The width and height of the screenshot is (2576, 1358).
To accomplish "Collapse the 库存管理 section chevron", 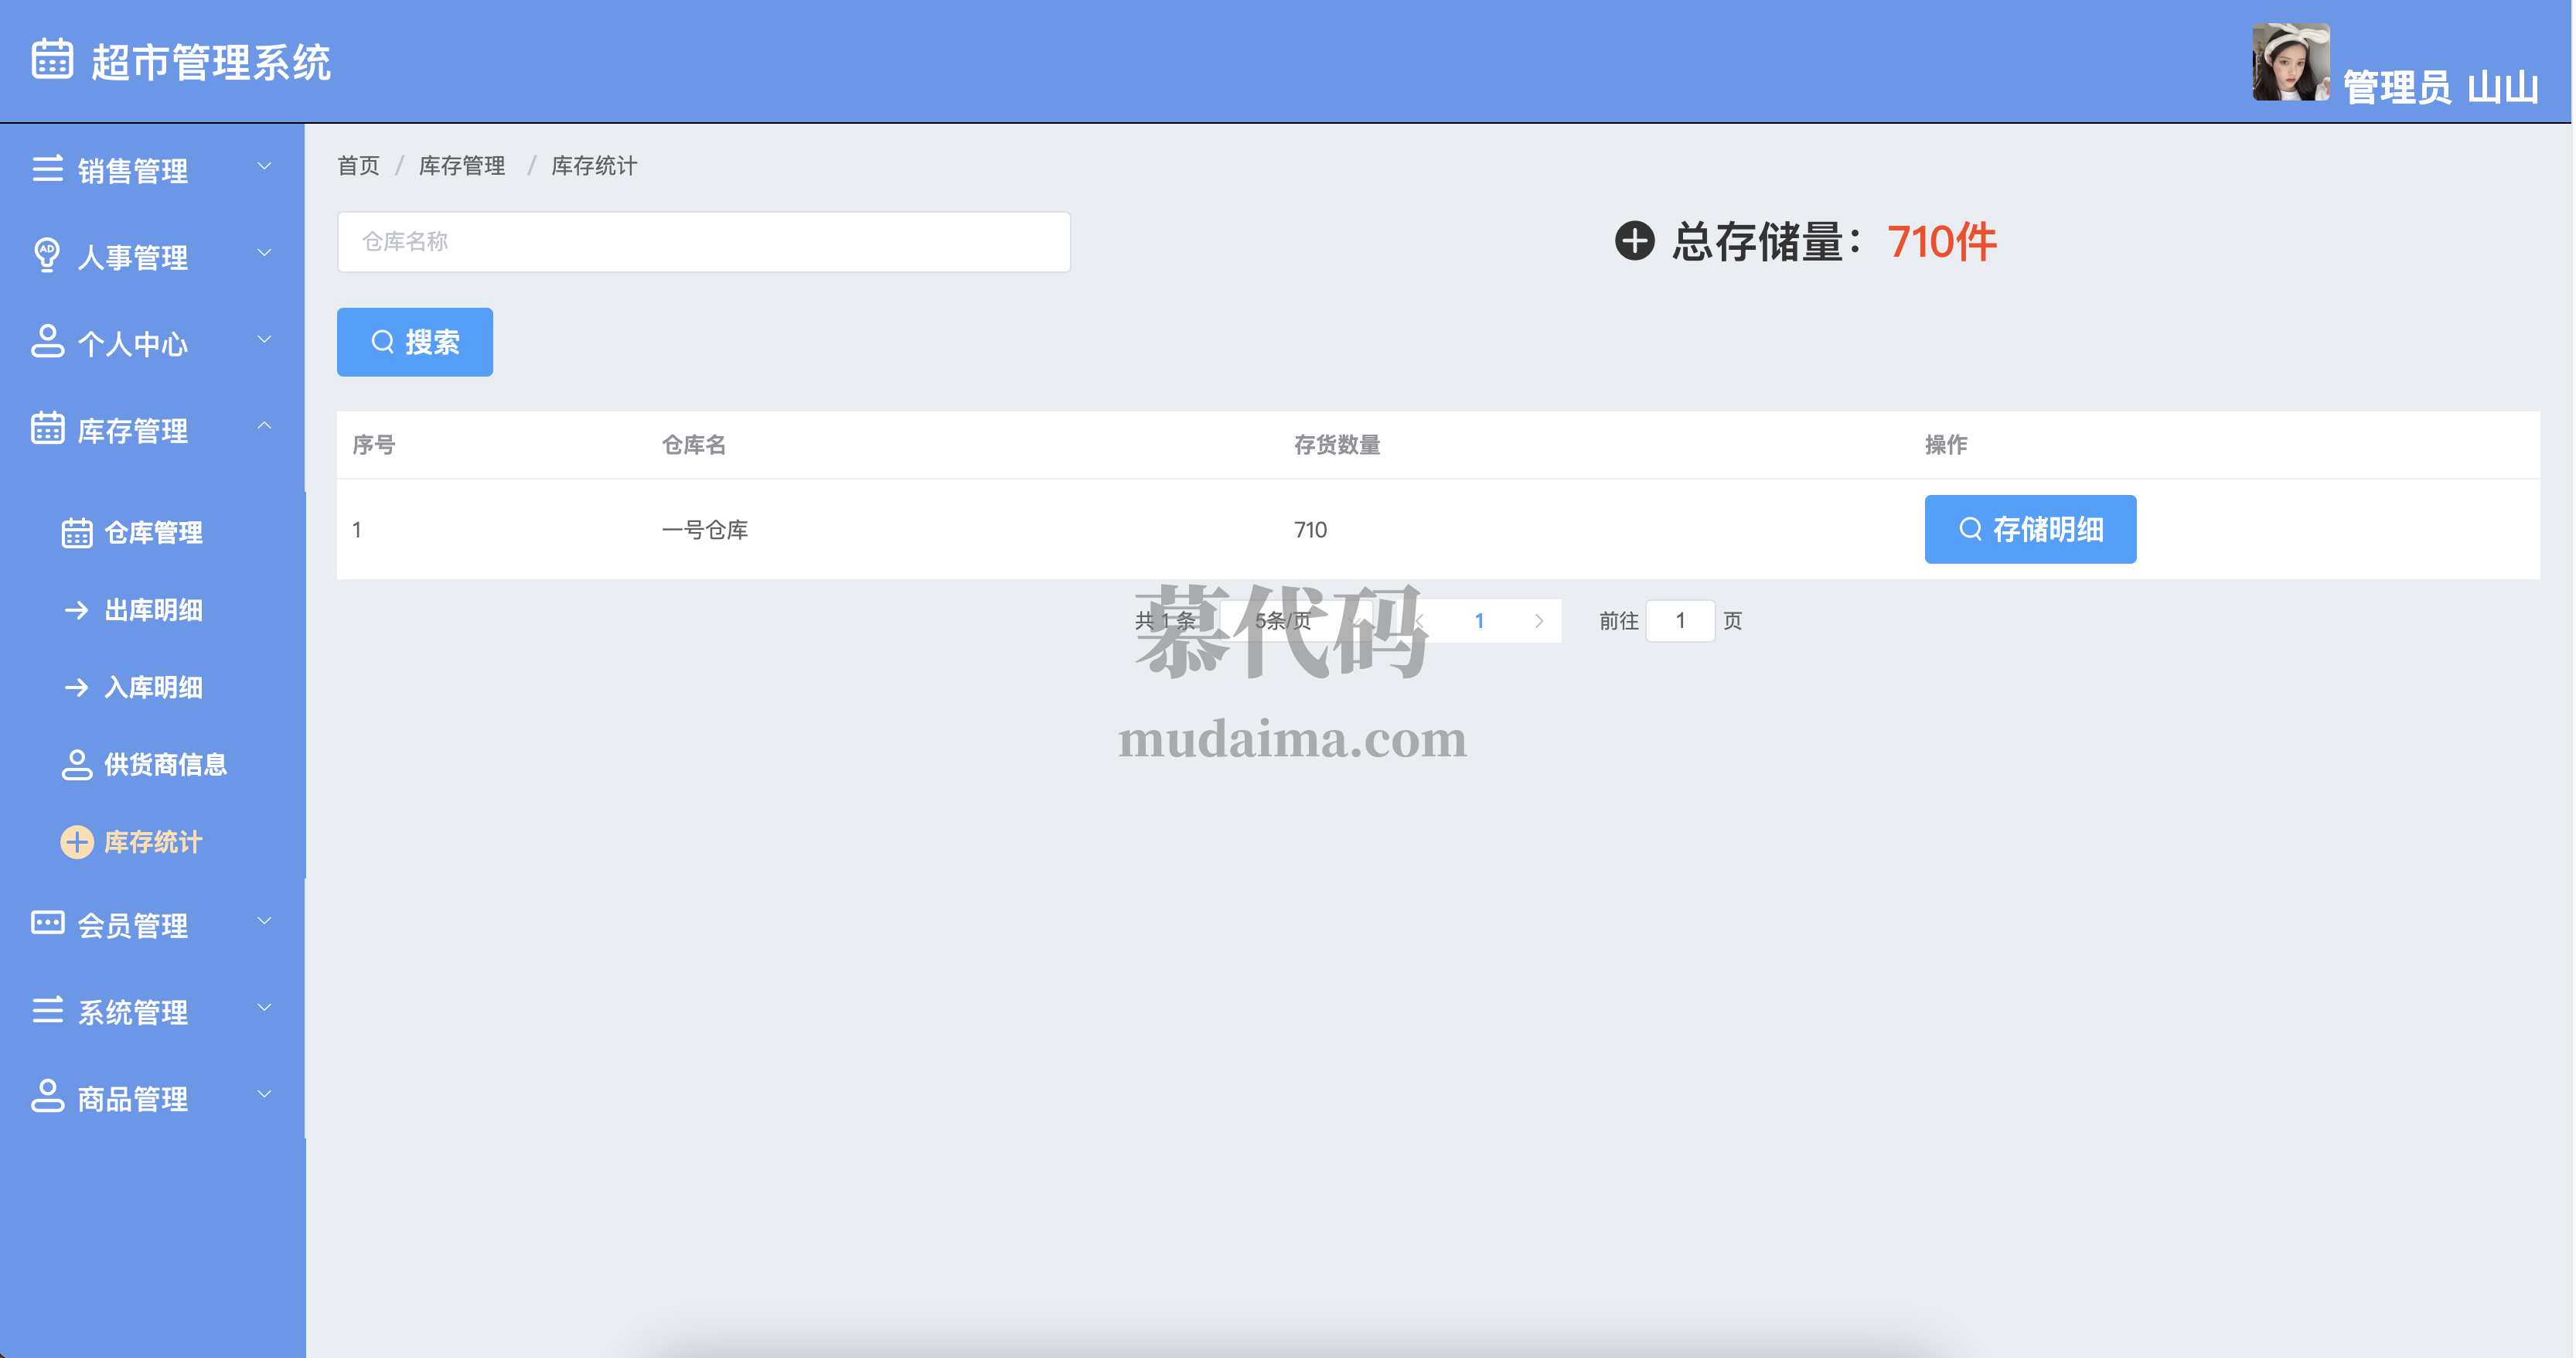I will click(264, 427).
